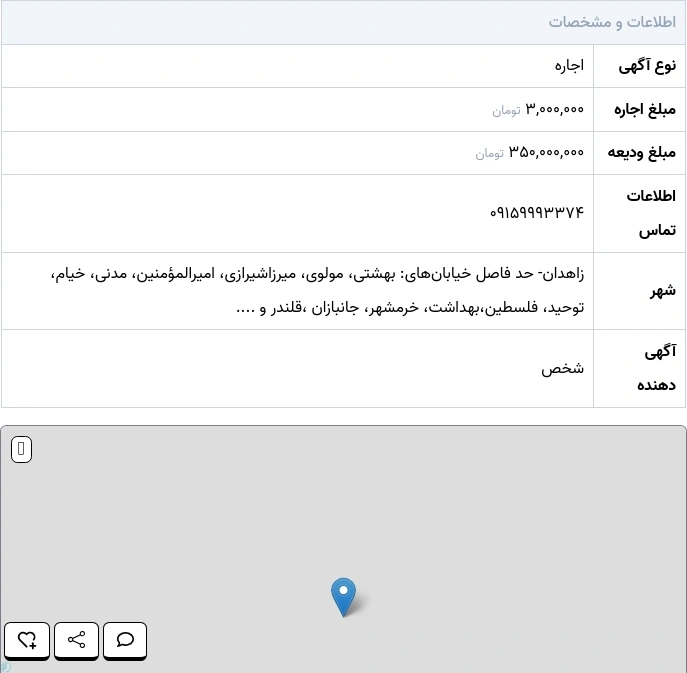Click the آگهی دهنده row label
This screenshot has width=687, height=673.
pos(656,368)
